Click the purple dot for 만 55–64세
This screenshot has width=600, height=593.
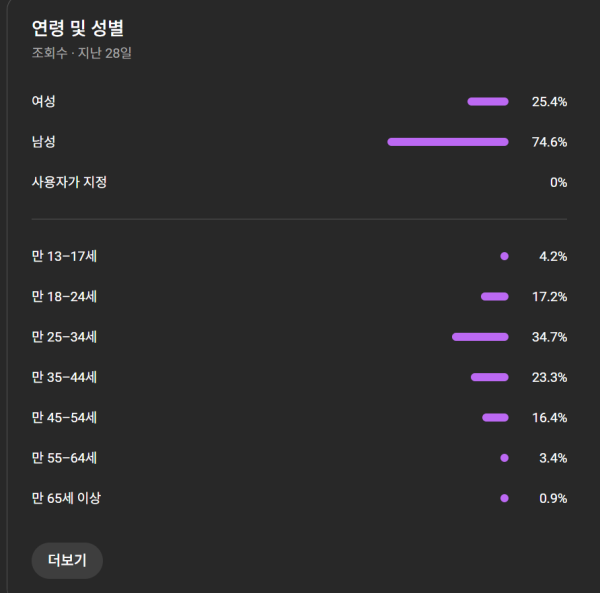coord(504,458)
